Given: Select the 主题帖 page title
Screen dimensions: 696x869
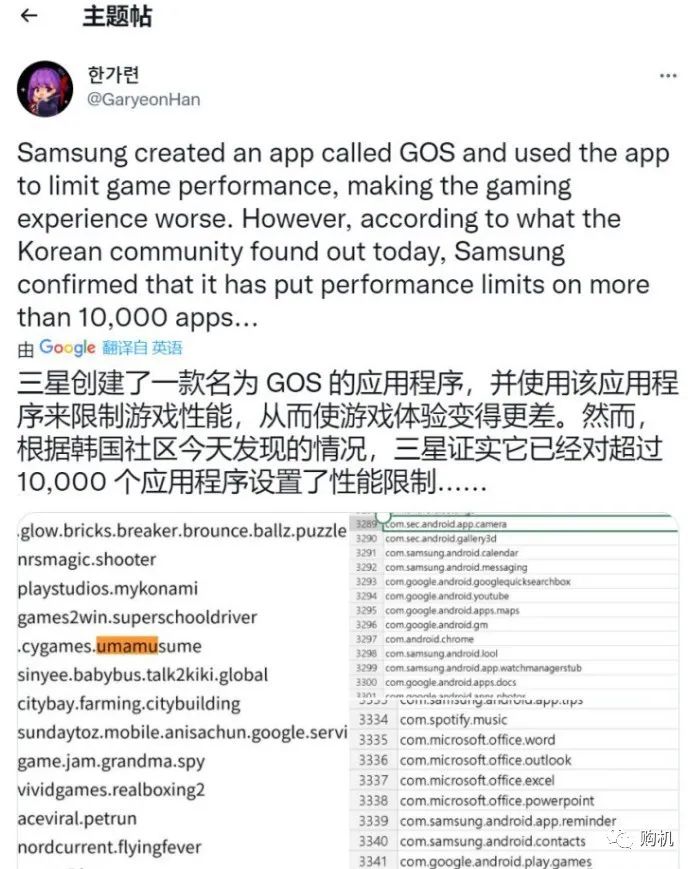Looking at the screenshot, I should [x=117, y=17].
